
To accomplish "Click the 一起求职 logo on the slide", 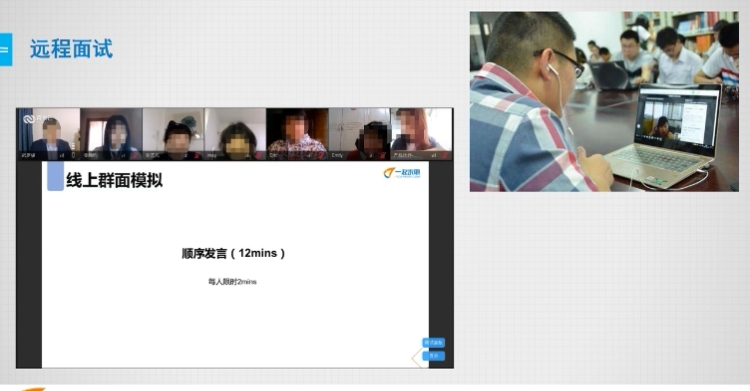I will coord(401,173).
